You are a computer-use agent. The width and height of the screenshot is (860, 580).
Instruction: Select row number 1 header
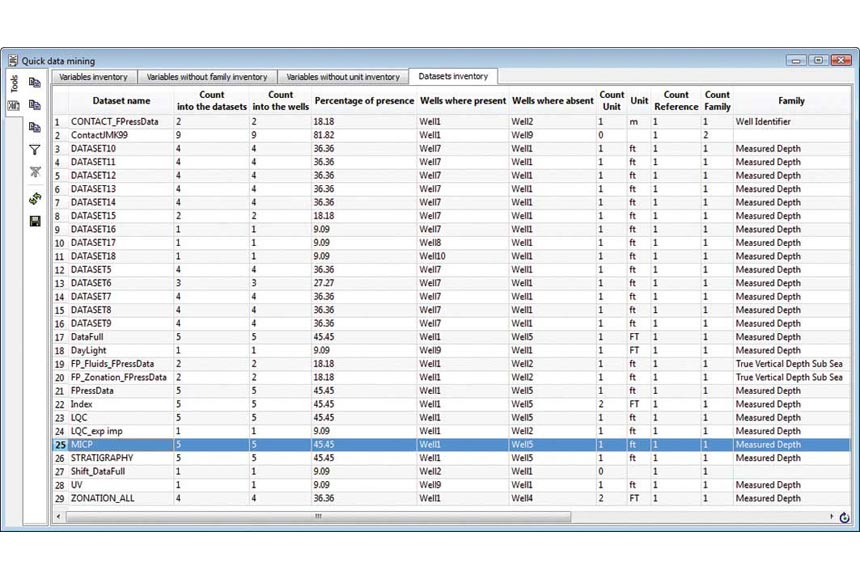[60, 122]
